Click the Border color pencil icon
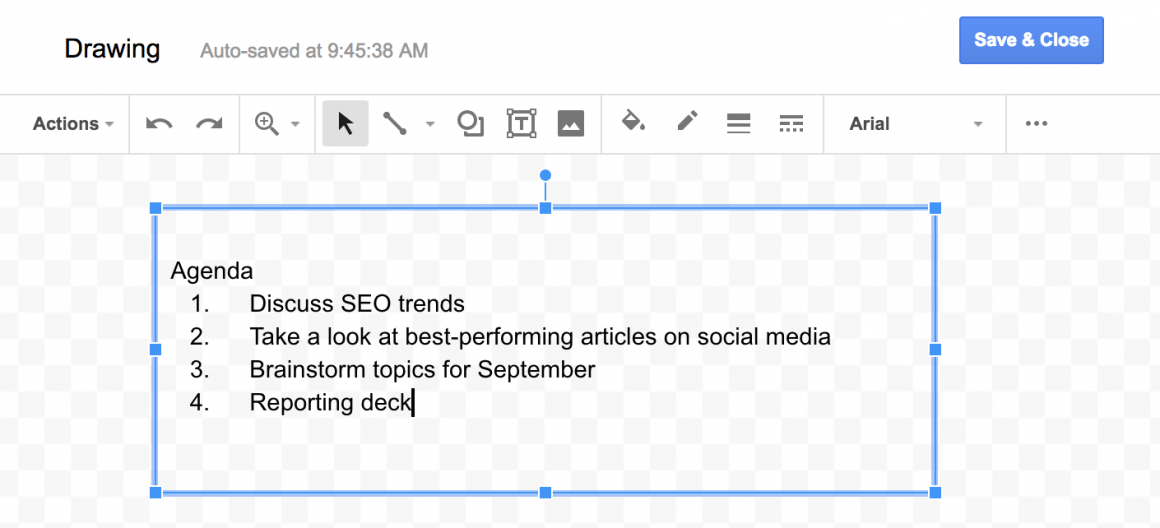Image resolution: width=1160 pixels, height=528 pixels. [x=687, y=122]
